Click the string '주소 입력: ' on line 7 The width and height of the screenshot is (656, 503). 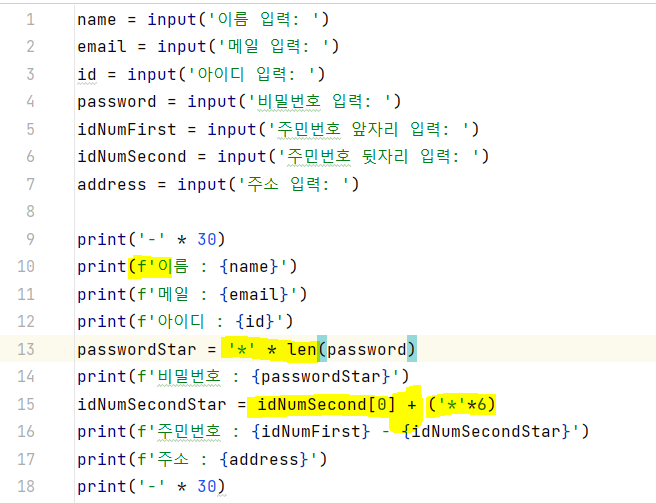(294, 185)
